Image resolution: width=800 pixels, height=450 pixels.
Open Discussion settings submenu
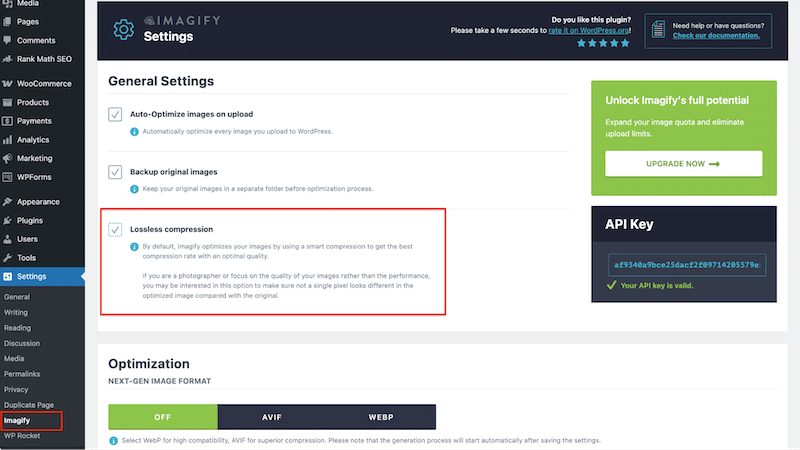click(x=21, y=343)
